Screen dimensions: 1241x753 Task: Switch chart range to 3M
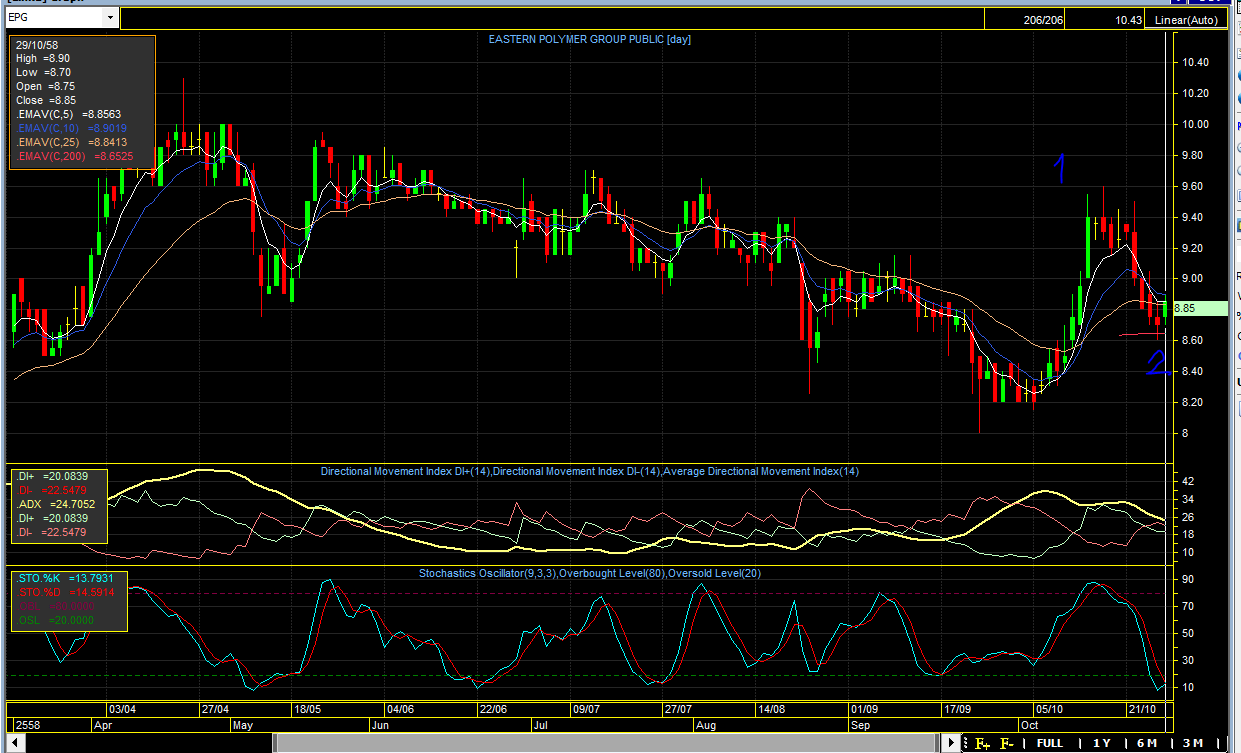[1192, 743]
